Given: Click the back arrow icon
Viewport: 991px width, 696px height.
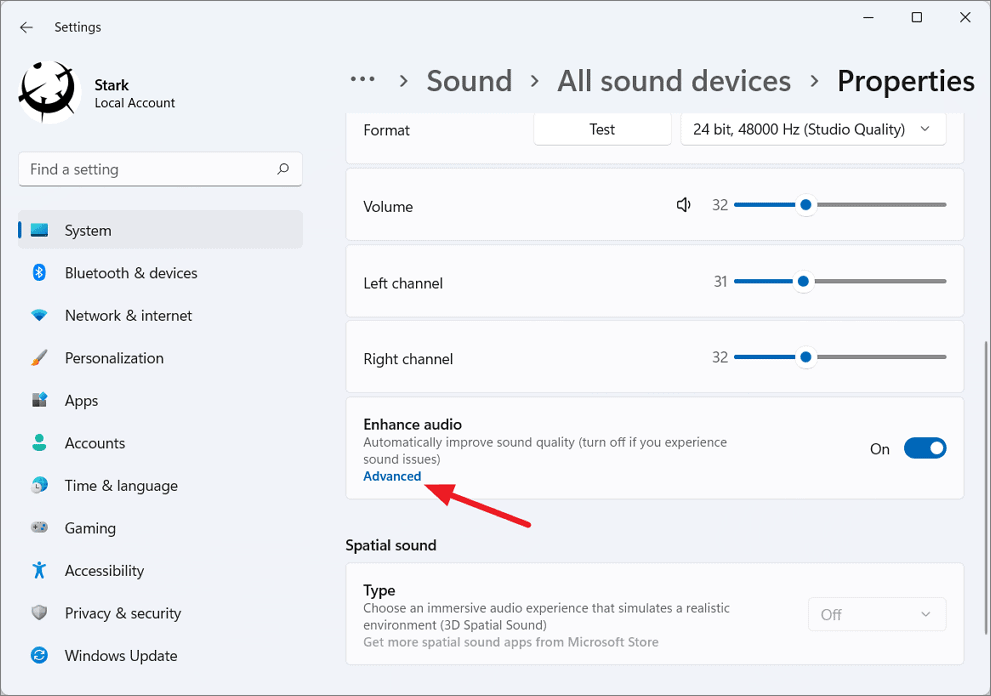Looking at the screenshot, I should click(x=26, y=27).
